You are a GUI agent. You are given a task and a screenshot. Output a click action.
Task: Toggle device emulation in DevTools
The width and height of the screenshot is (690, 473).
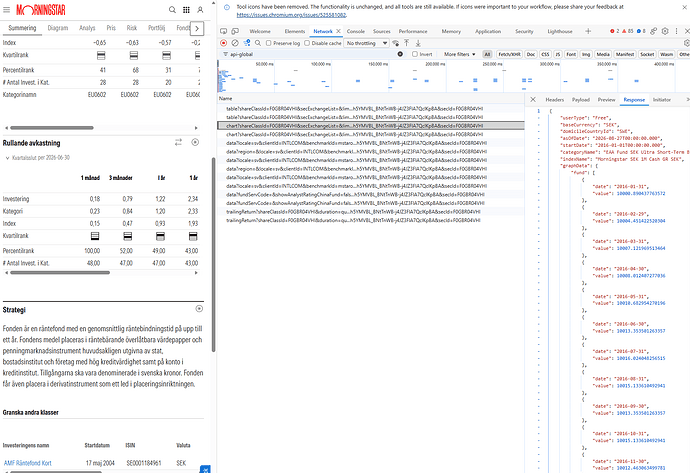[x=235, y=31]
